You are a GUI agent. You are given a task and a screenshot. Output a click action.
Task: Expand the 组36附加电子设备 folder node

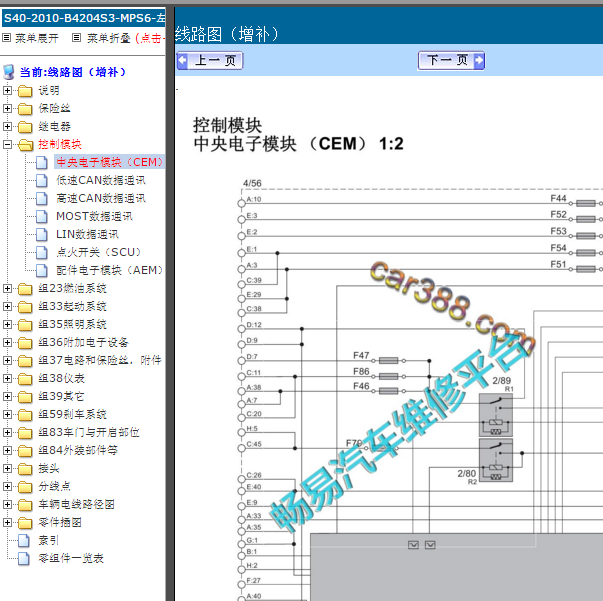tap(7, 342)
